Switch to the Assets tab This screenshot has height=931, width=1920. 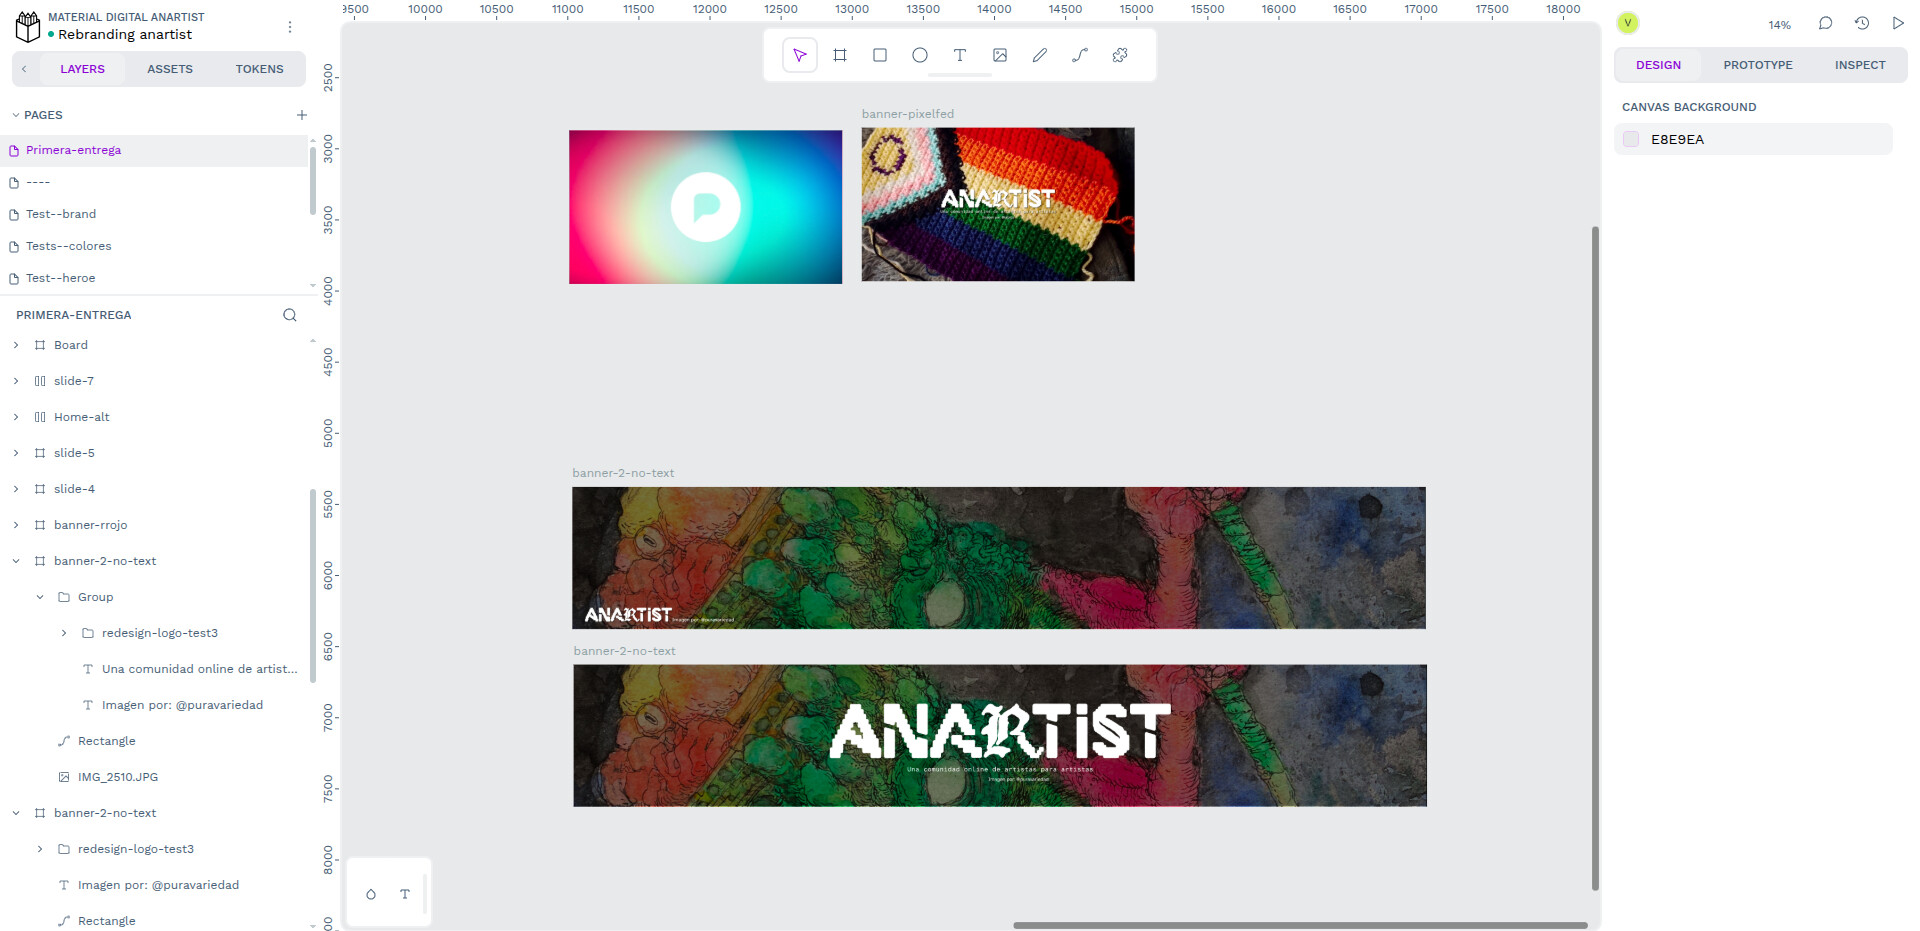click(170, 69)
